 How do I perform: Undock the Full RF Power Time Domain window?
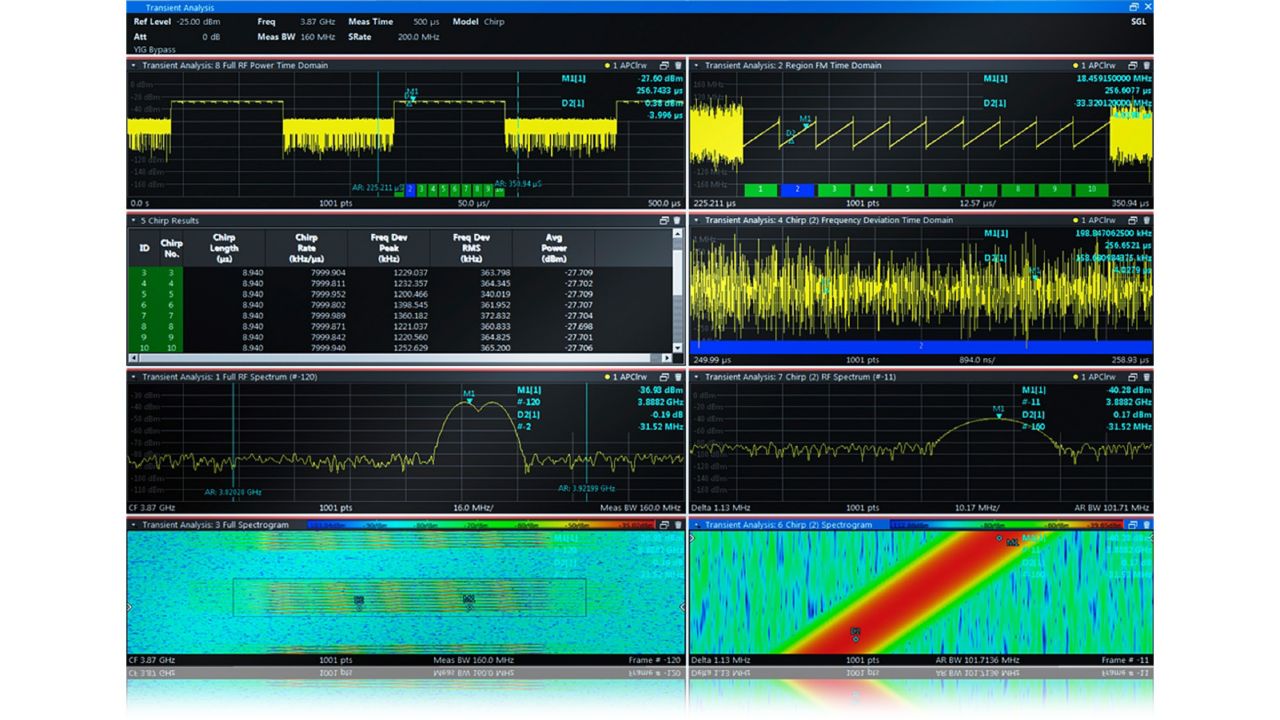click(x=665, y=65)
